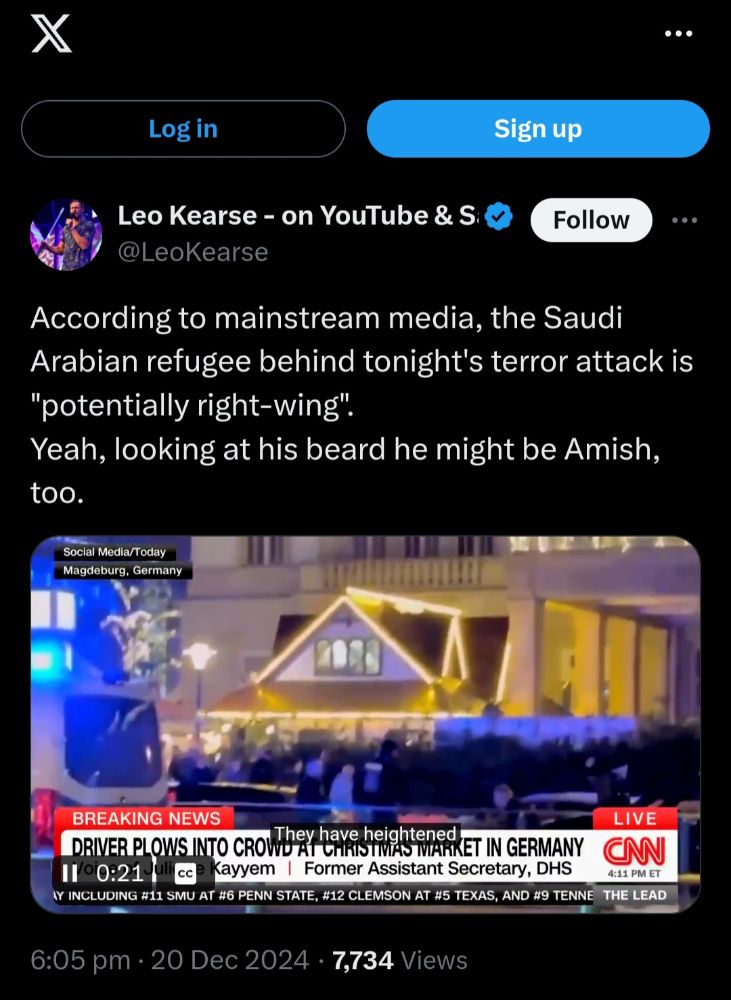The width and height of the screenshot is (731, 1000).
Task: Click the red LIVE badge in video
Action: point(635,818)
